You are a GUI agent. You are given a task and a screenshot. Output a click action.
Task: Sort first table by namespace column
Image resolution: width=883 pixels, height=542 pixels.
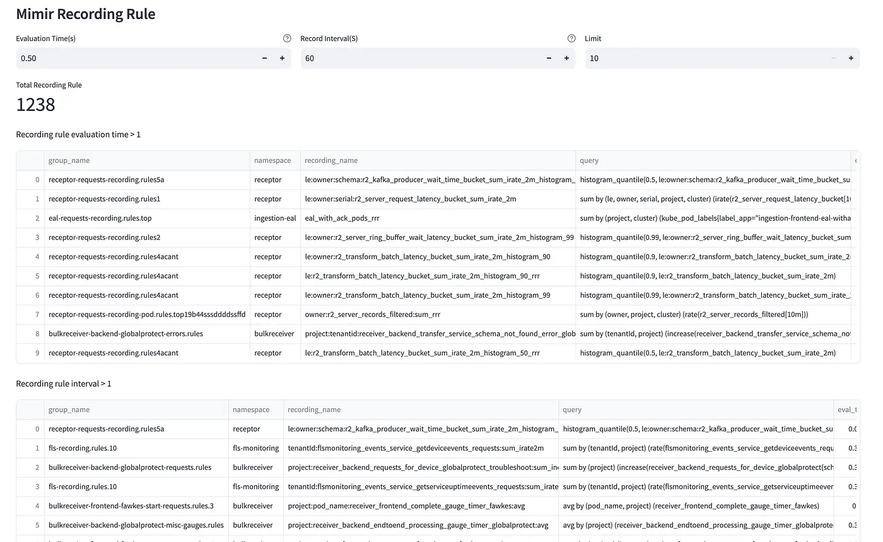(x=274, y=161)
